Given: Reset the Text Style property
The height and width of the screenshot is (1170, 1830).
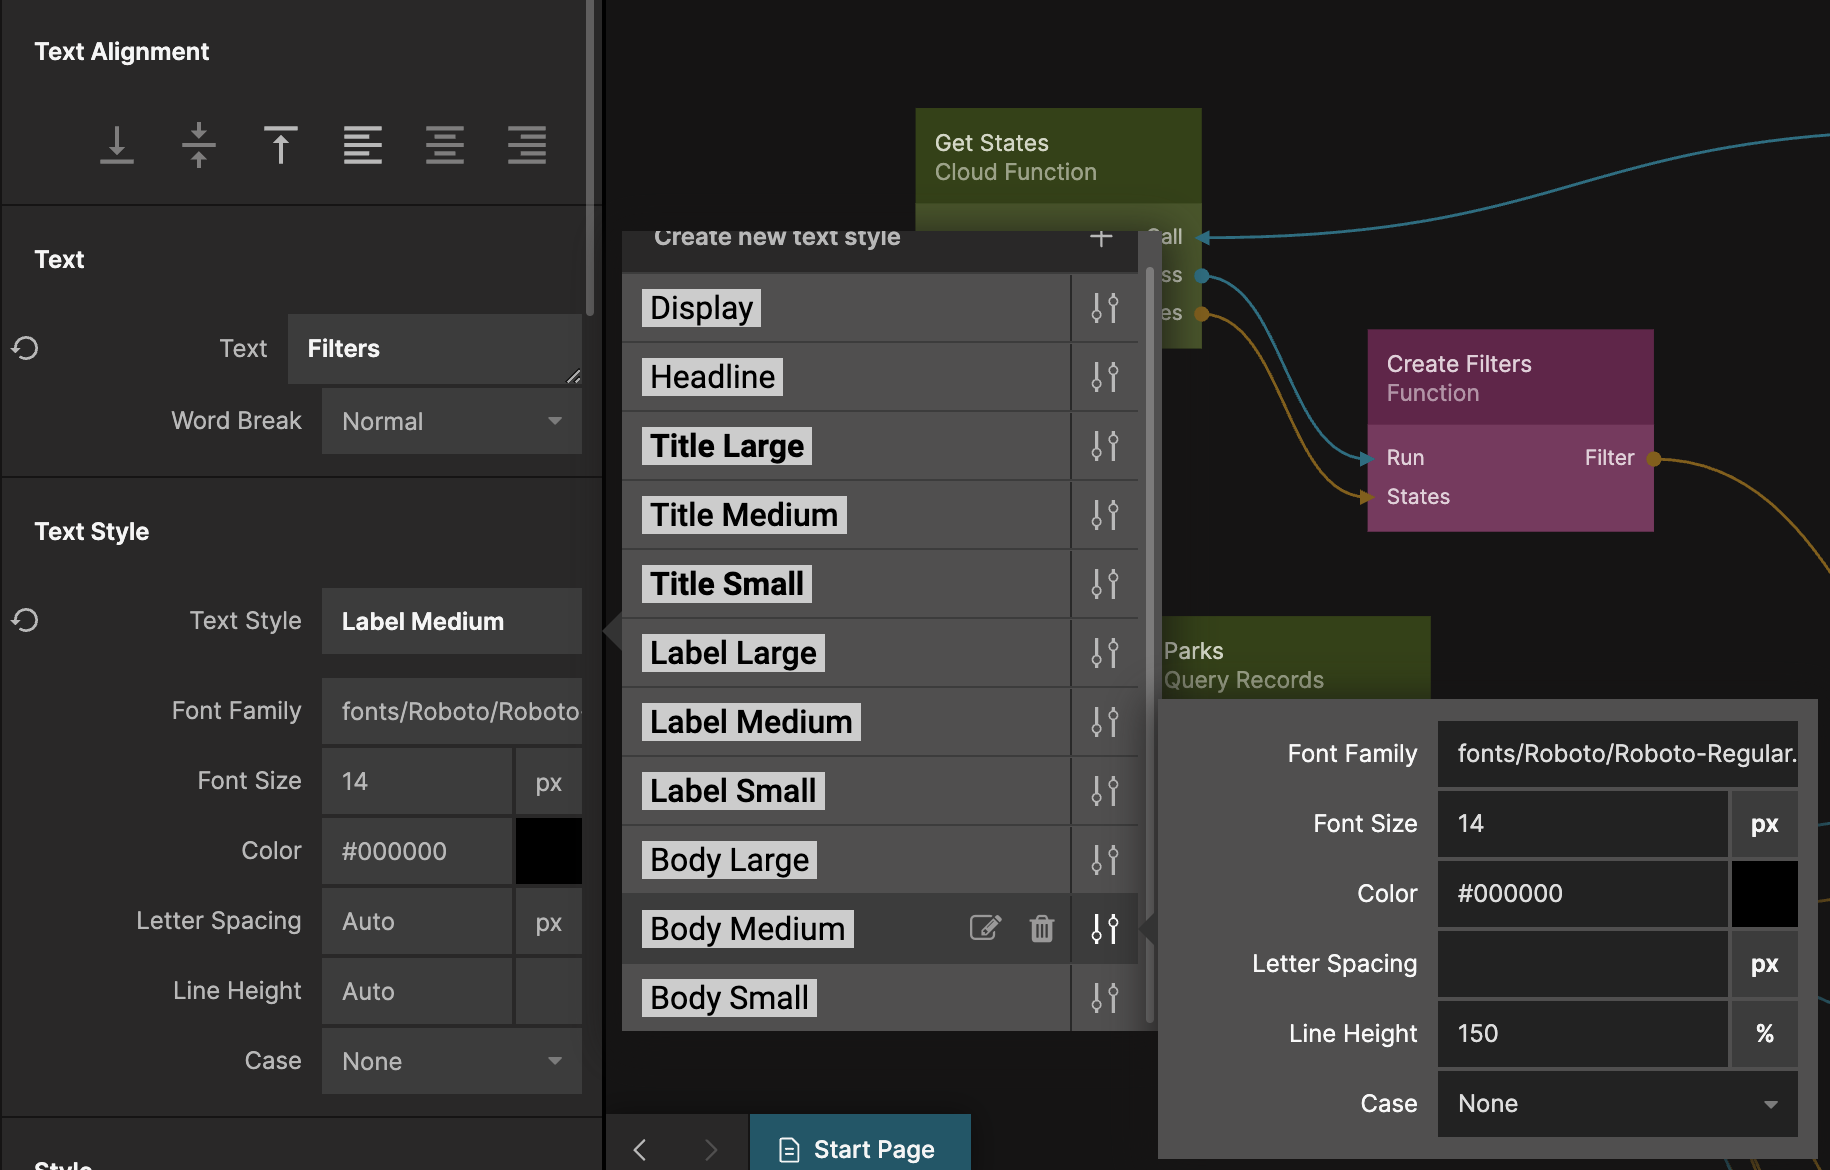Looking at the screenshot, I should (x=25, y=620).
